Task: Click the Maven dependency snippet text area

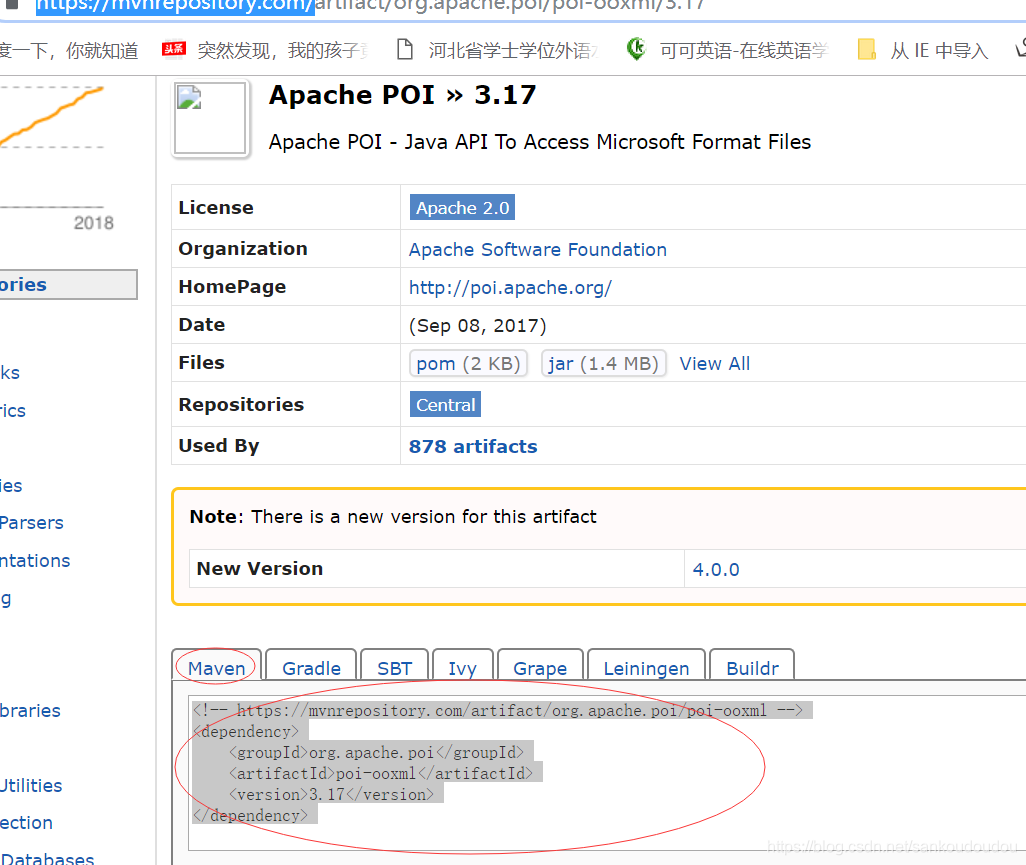Action: (607, 773)
